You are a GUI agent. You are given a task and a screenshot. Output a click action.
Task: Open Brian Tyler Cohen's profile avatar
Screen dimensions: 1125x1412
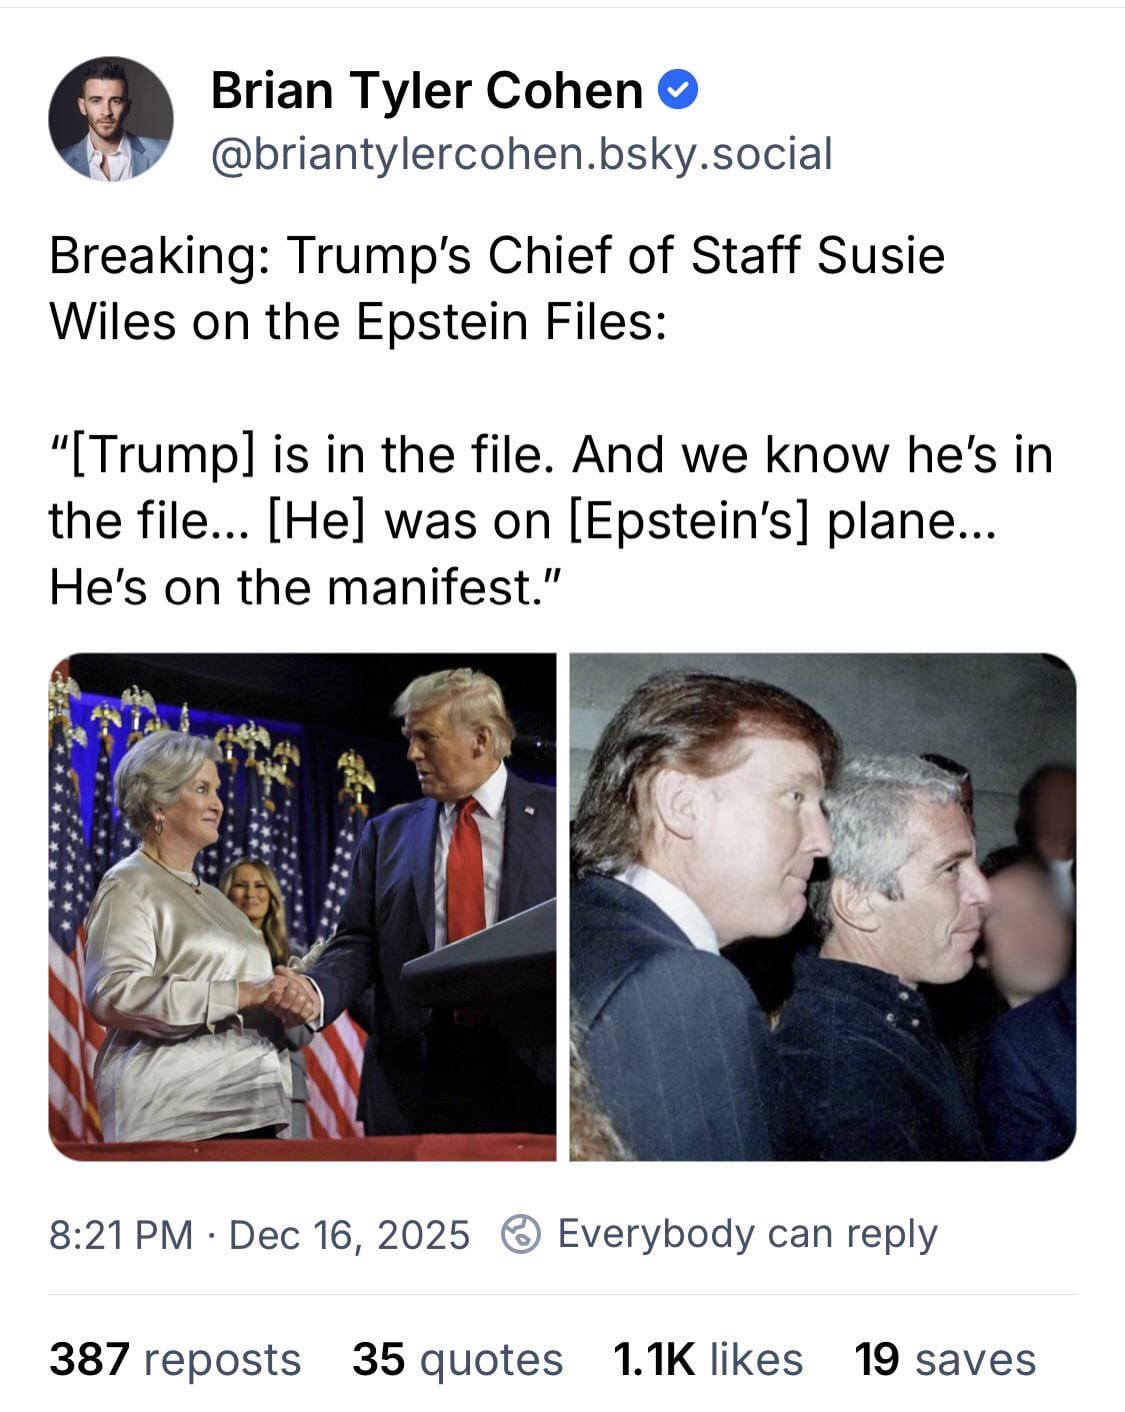(110, 118)
